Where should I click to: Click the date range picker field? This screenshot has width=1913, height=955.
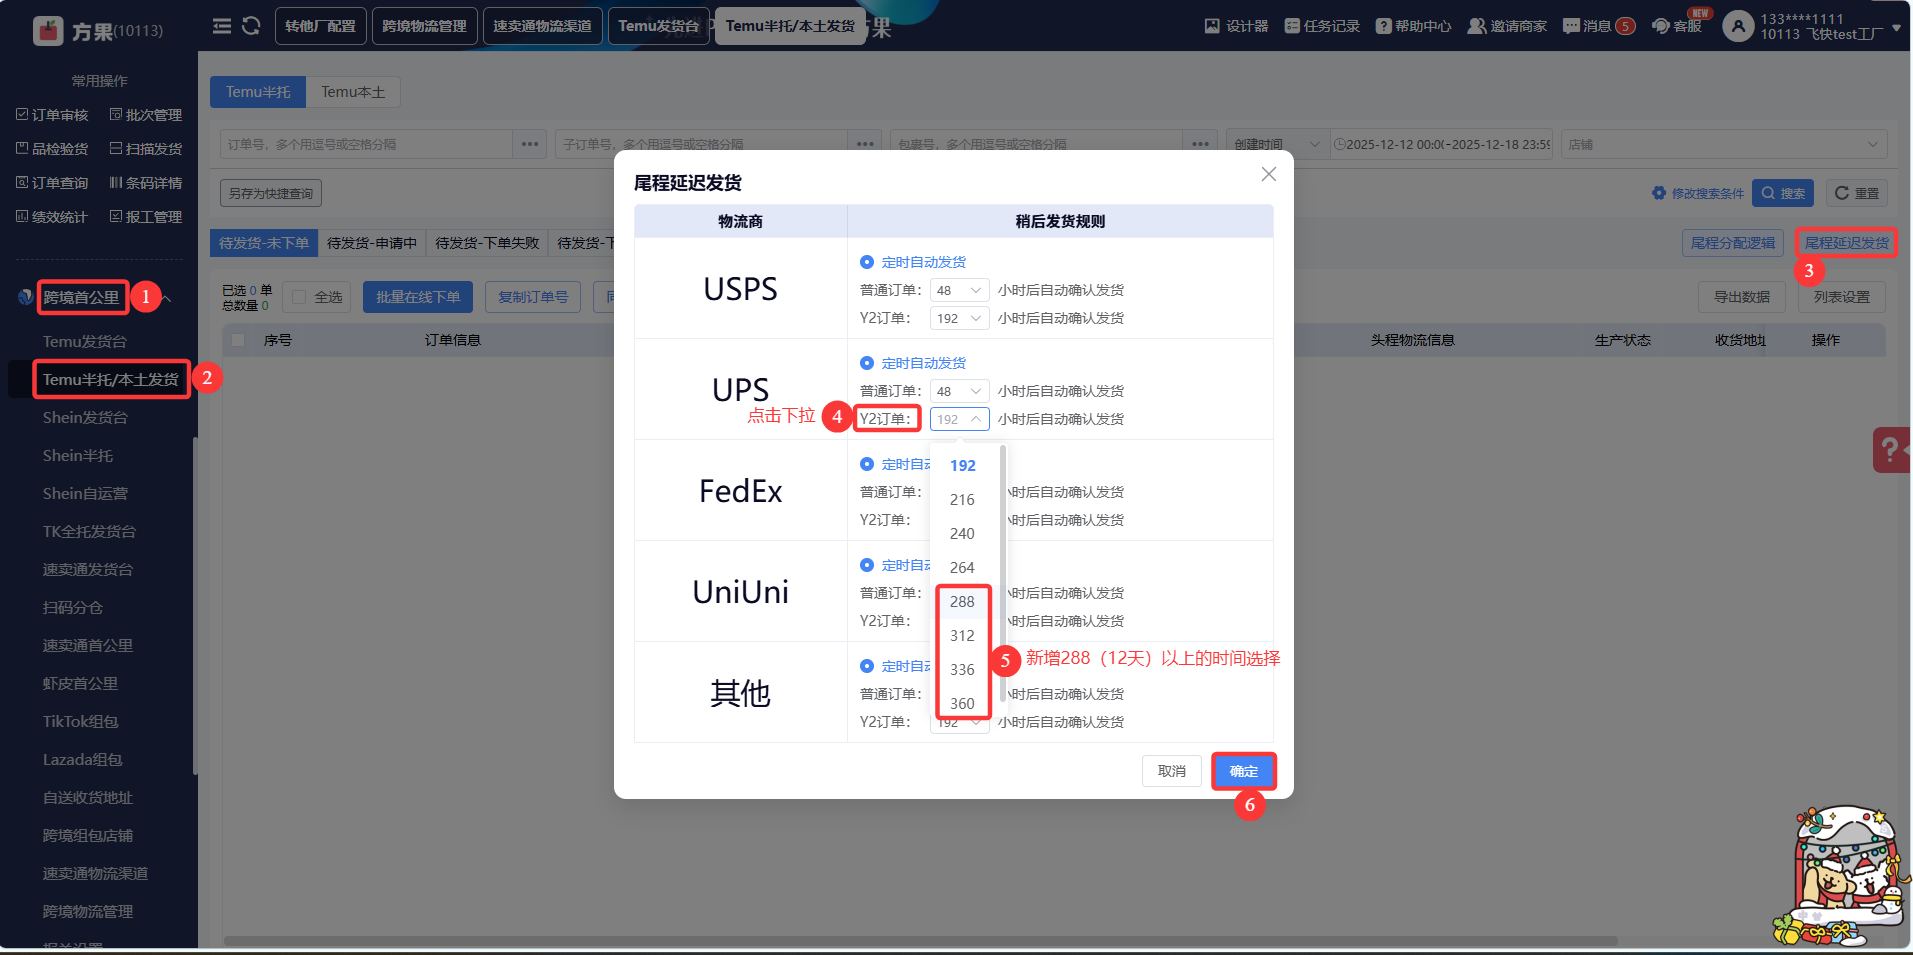click(x=1442, y=144)
